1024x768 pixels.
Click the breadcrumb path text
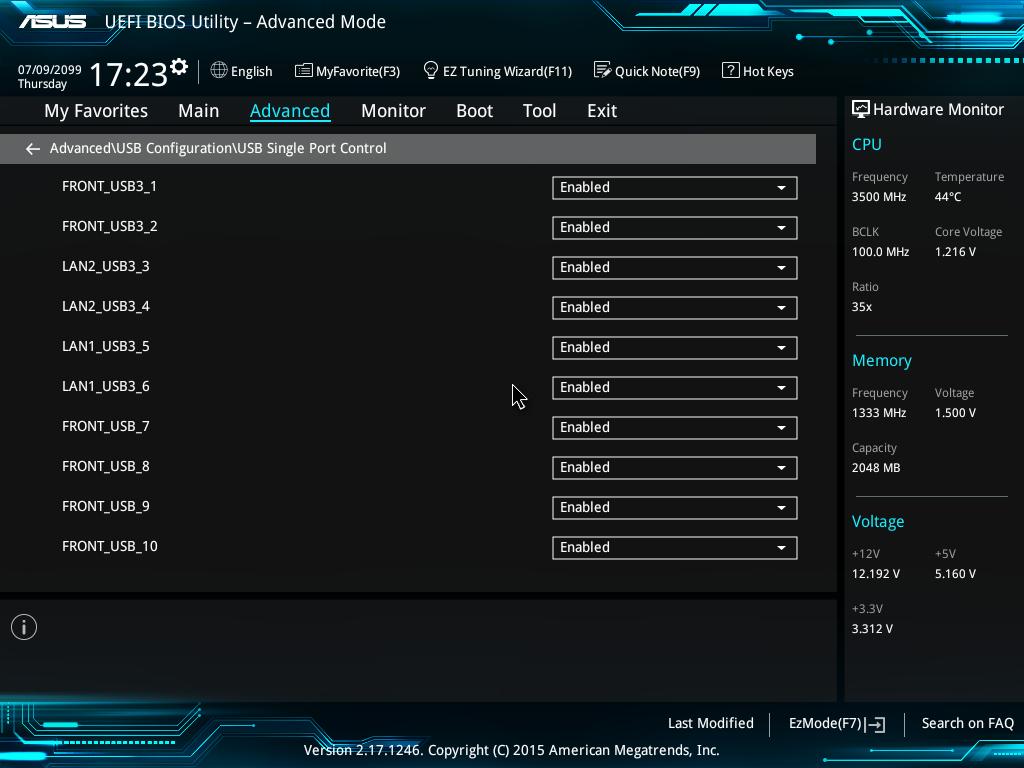point(218,148)
